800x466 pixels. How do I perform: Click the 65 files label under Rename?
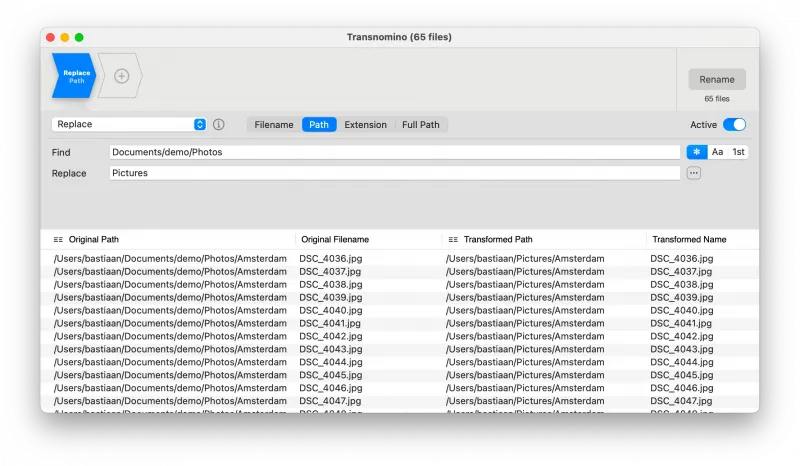point(717,99)
